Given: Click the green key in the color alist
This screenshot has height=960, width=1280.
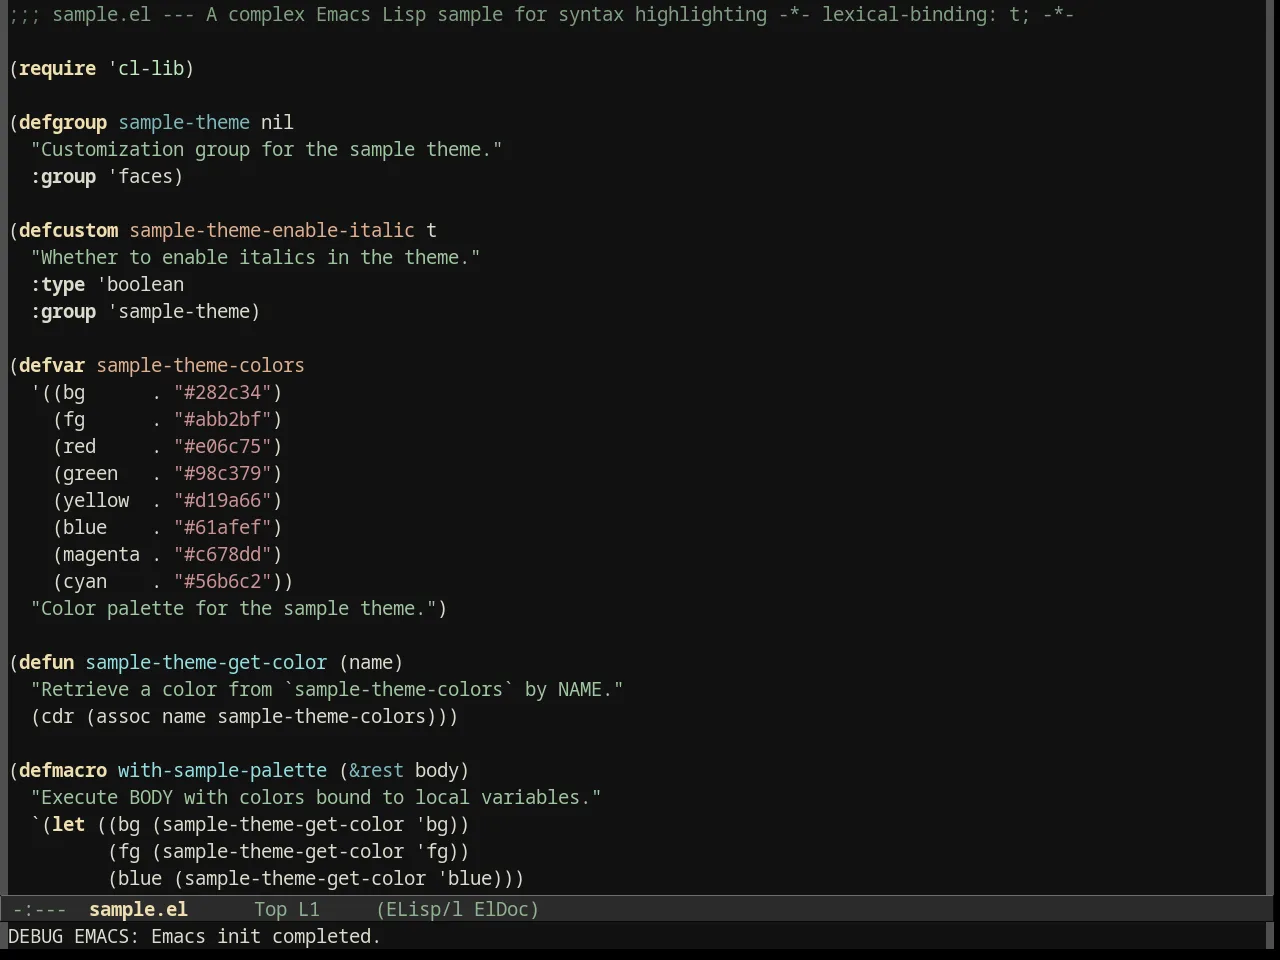Looking at the screenshot, I should (x=91, y=473).
